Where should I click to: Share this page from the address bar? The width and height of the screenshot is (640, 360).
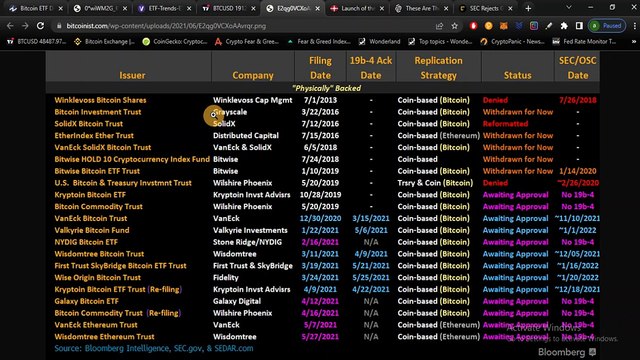tap(440, 26)
